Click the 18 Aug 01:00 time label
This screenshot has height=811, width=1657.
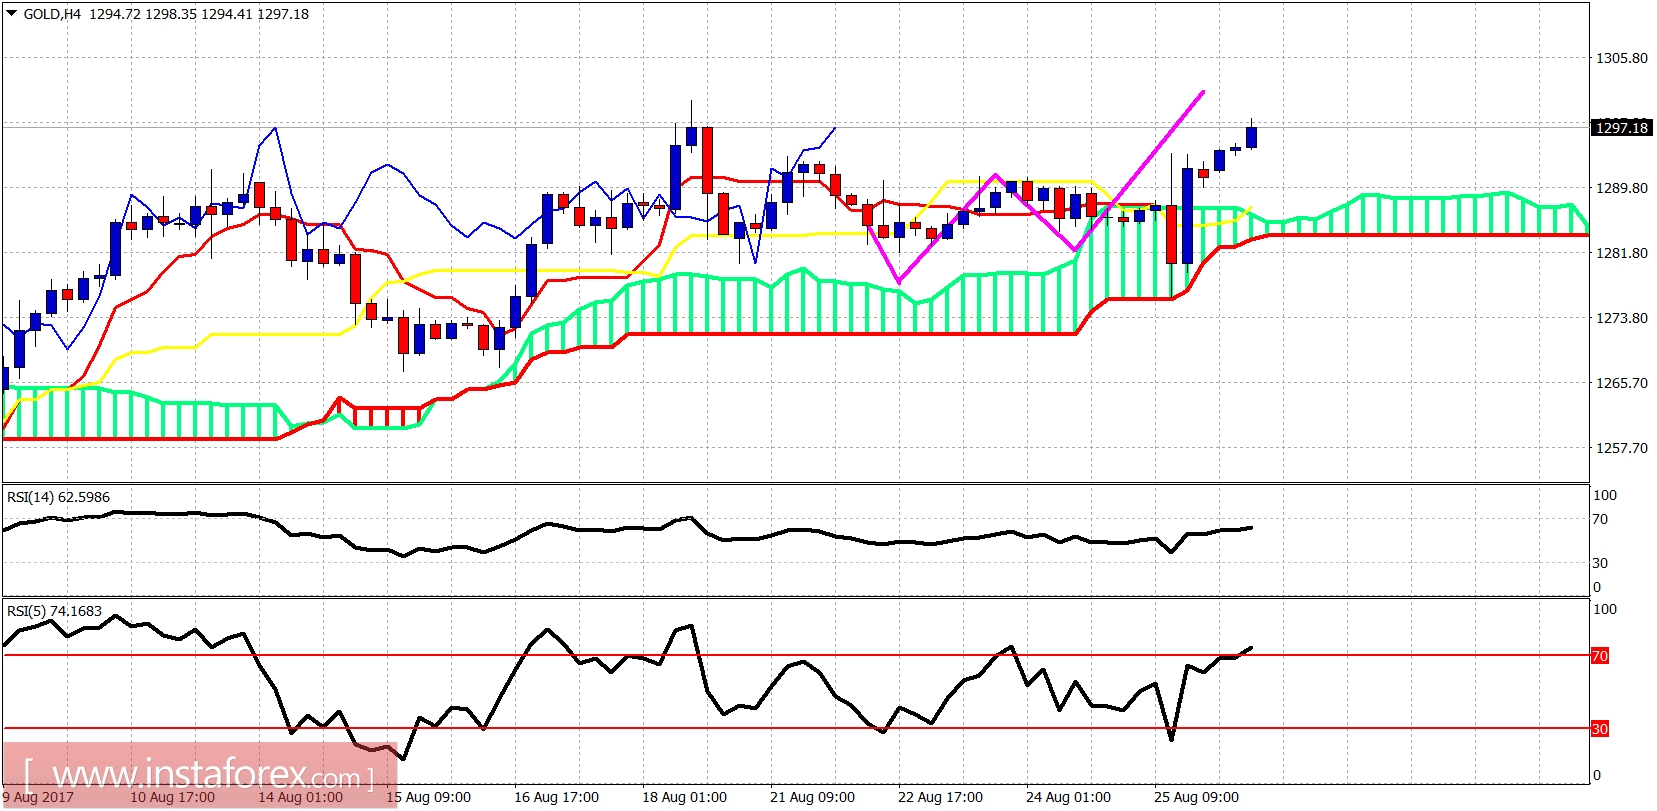[684, 797]
